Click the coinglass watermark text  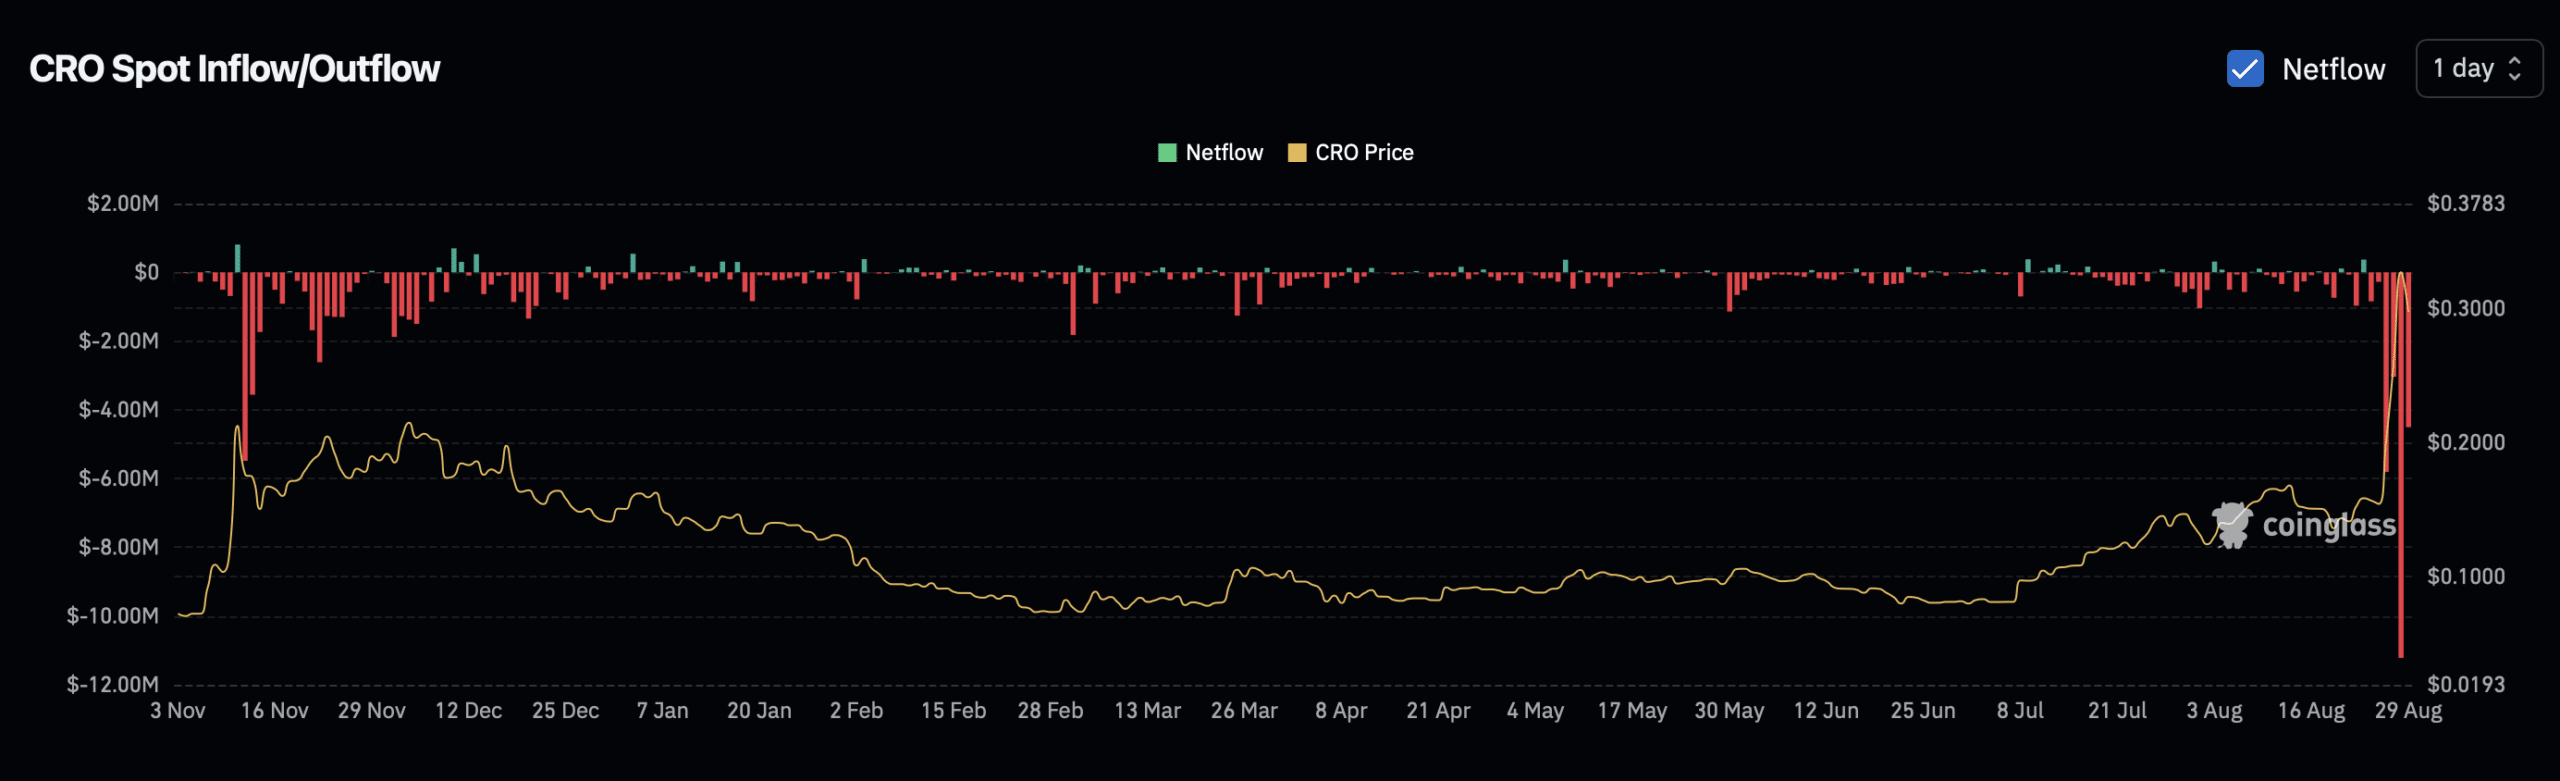coord(2328,525)
